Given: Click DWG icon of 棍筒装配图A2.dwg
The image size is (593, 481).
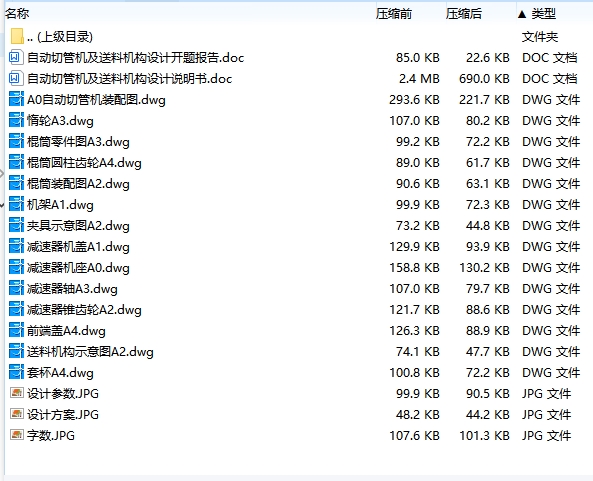Looking at the screenshot, I should pyautogui.click(x=16, y=183).
